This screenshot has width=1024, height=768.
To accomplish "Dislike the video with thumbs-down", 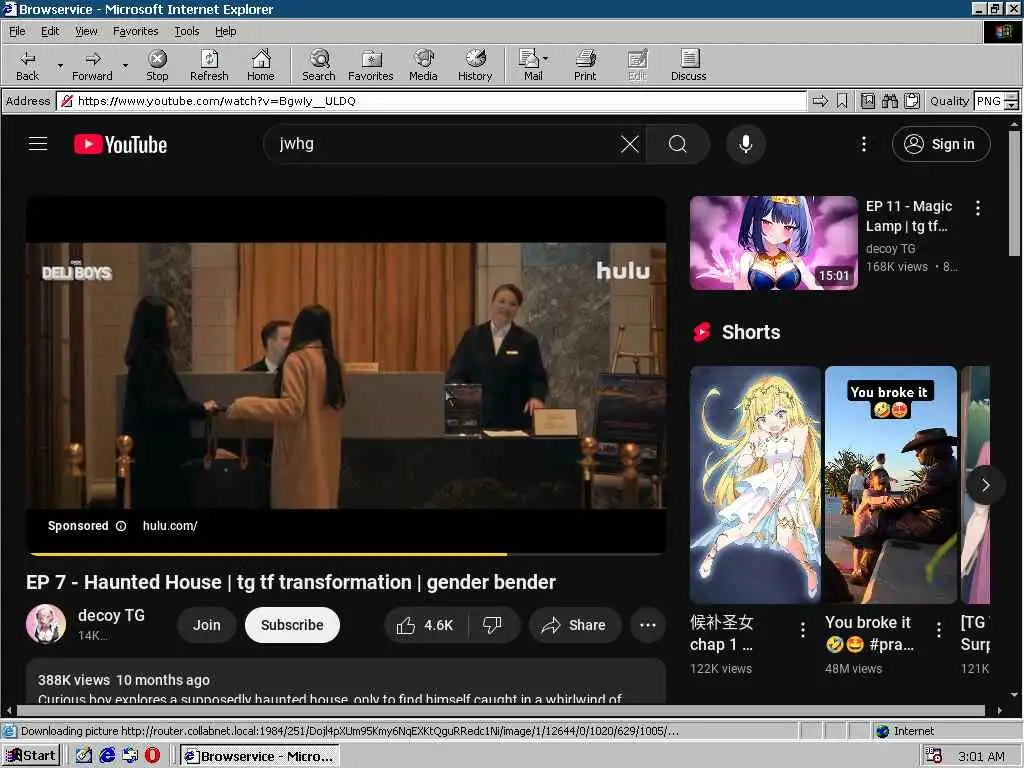I will 492,625.
